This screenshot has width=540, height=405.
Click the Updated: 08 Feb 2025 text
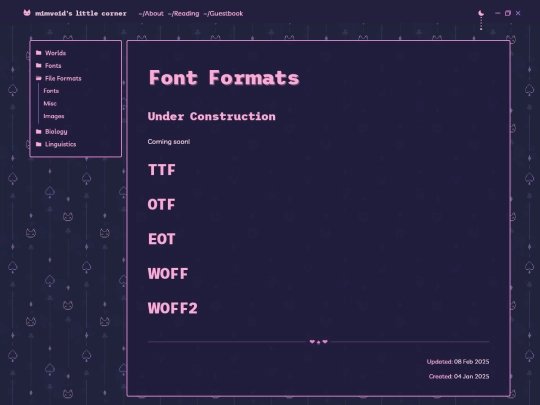pyautogui.click(x=458, y=362)
